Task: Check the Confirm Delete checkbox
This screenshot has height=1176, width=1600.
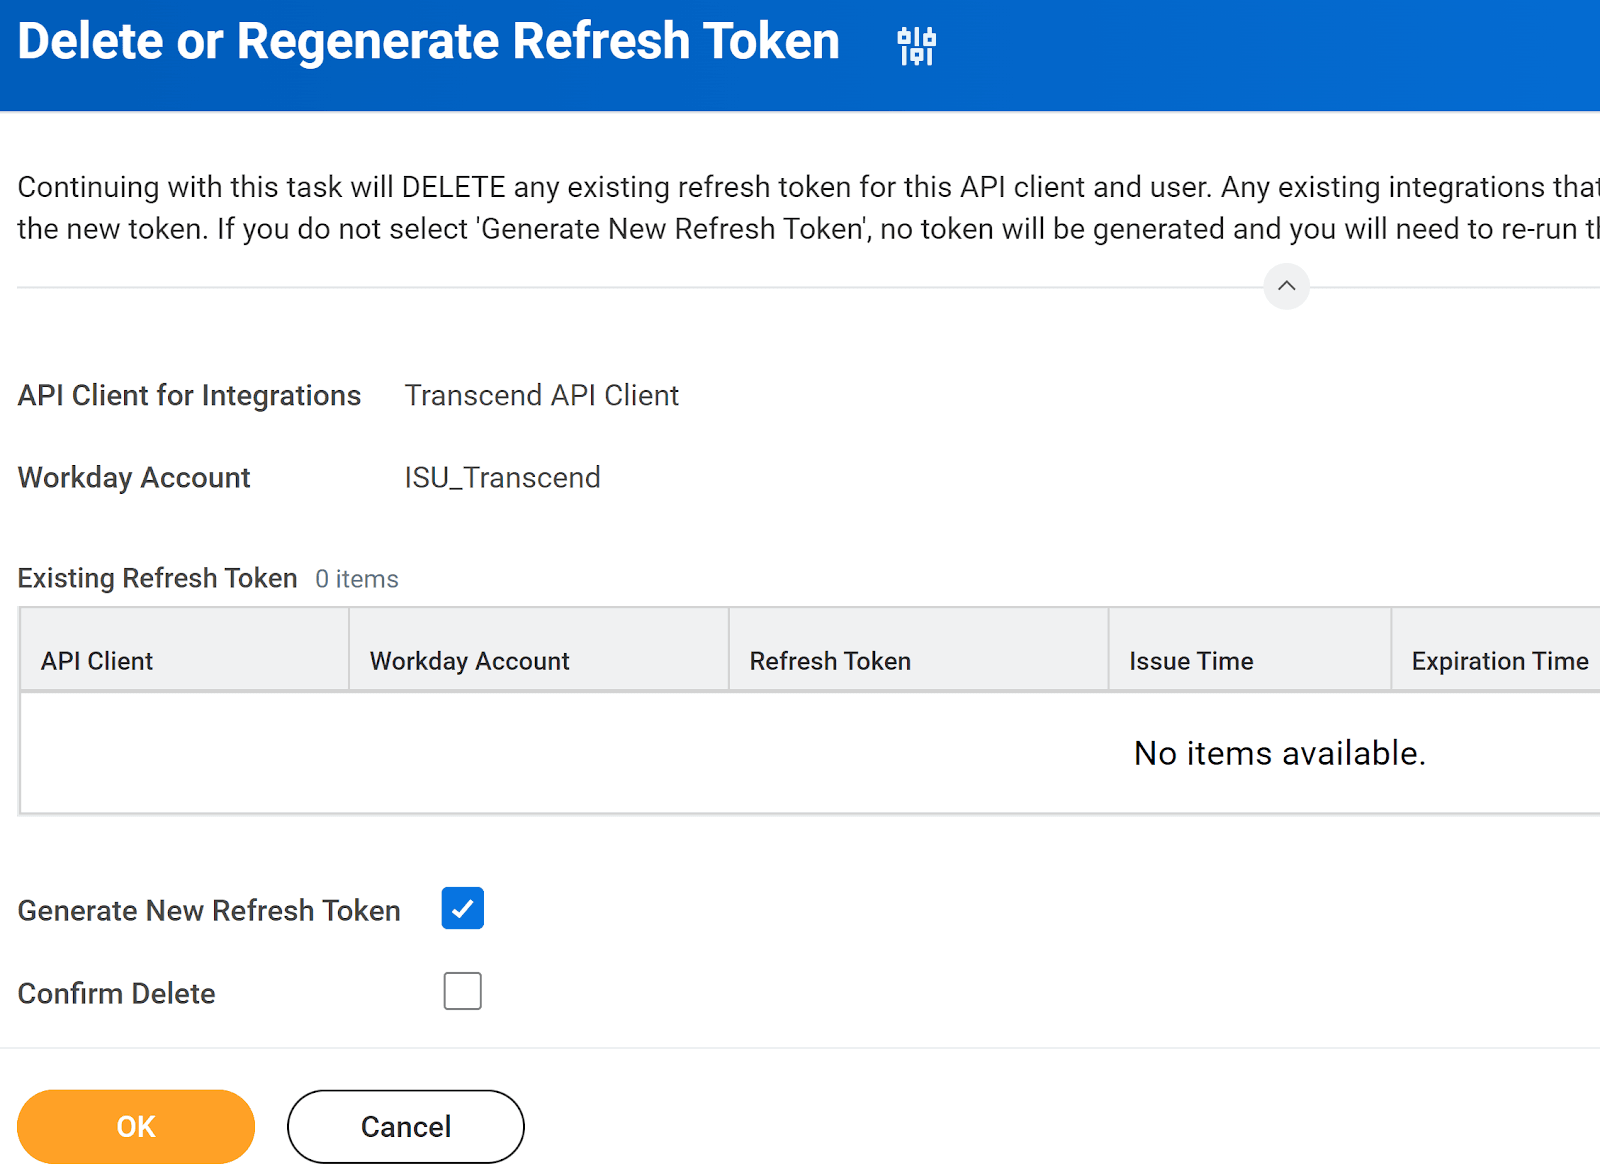Action: pyautogui.click(x=462, y=991)
